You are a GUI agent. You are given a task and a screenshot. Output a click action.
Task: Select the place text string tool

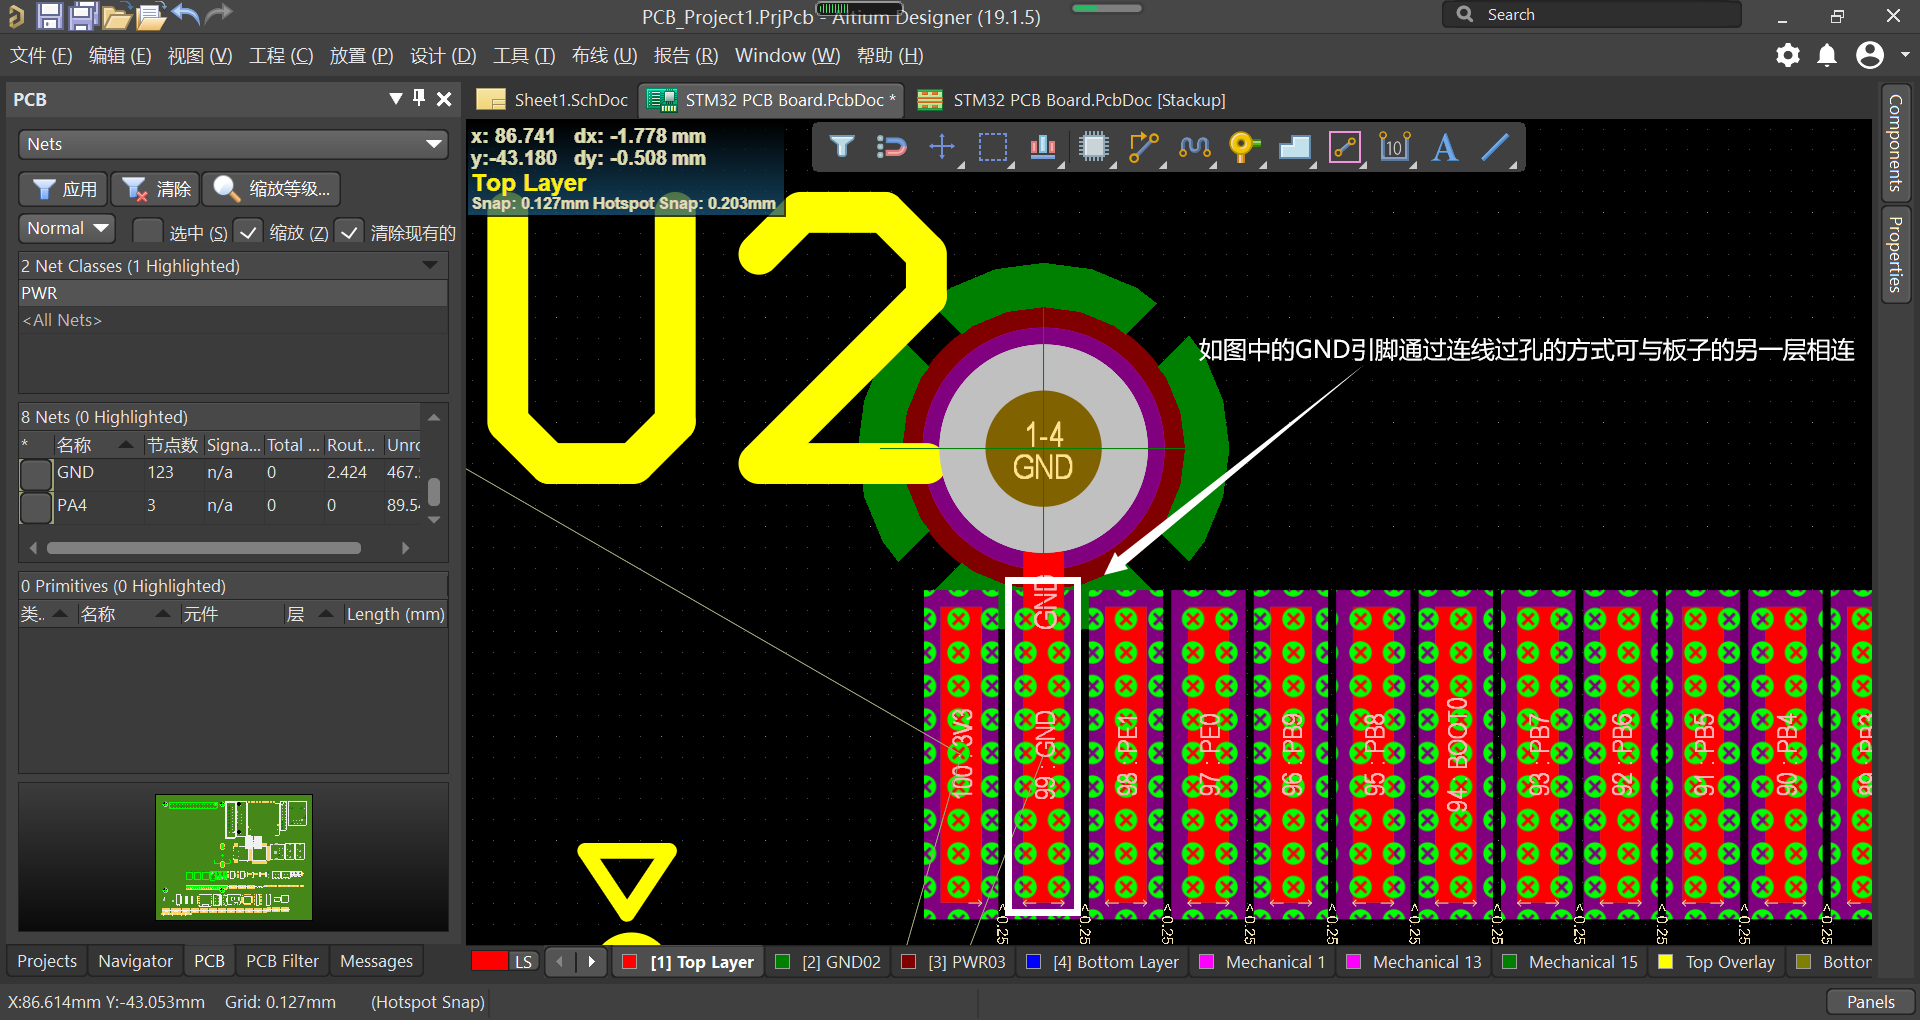(1445, 147)
